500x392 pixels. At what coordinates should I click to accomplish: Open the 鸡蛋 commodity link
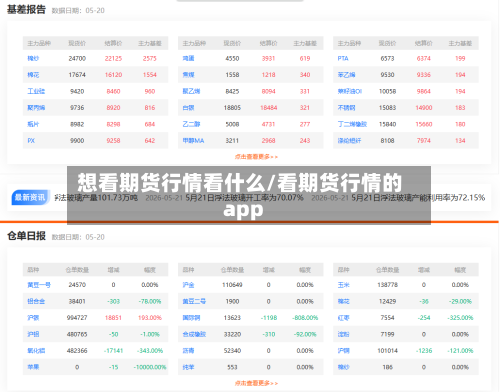[188, 58]
